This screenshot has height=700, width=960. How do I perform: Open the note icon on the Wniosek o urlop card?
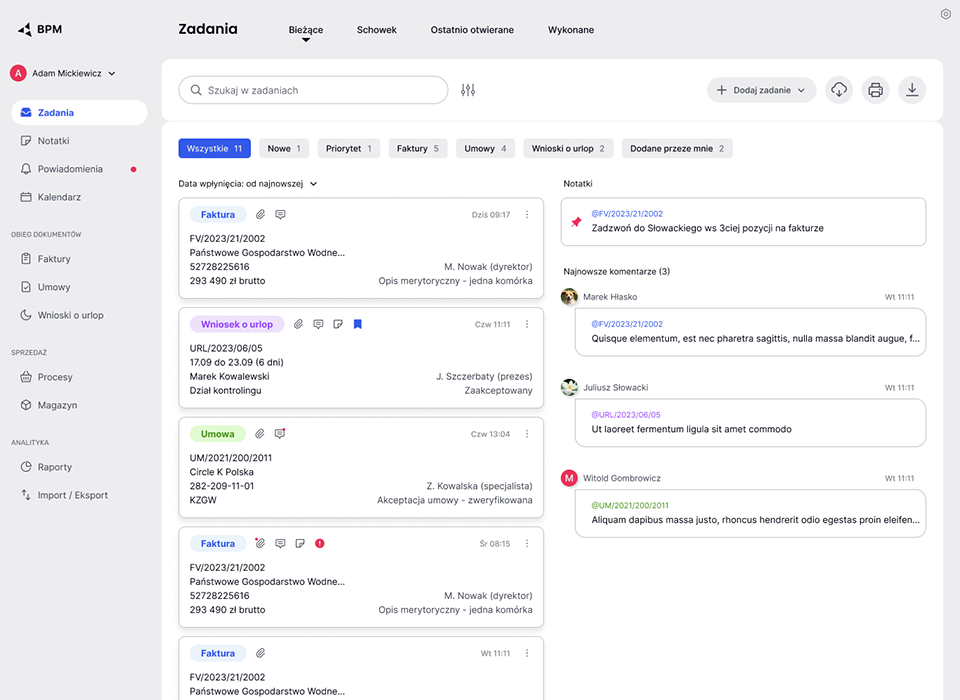(x=338, y=324)
